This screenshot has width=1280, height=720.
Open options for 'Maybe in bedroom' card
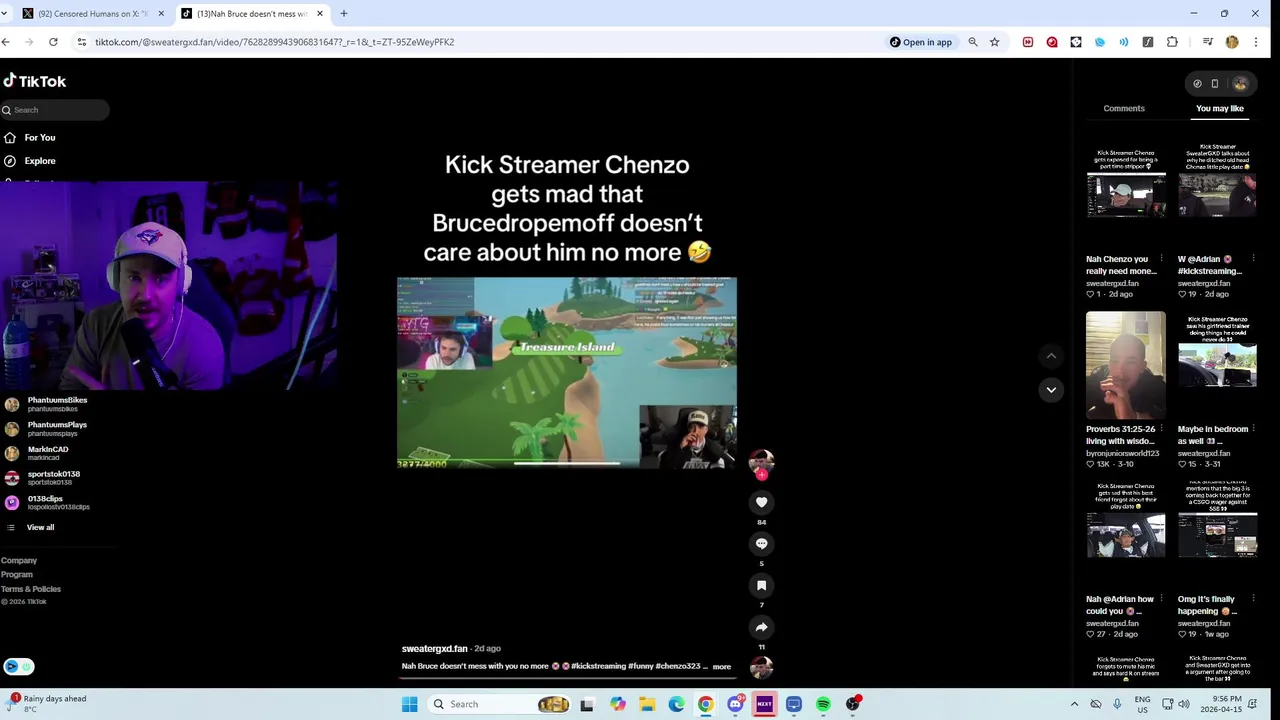click(x=1253, y=429)
